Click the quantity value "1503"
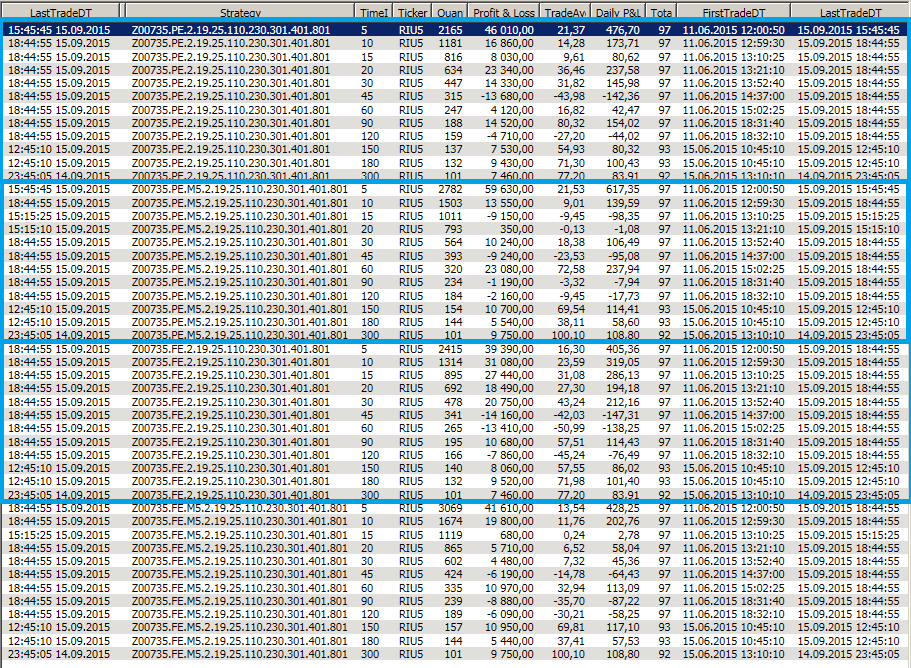 click(x=450, y=203)
